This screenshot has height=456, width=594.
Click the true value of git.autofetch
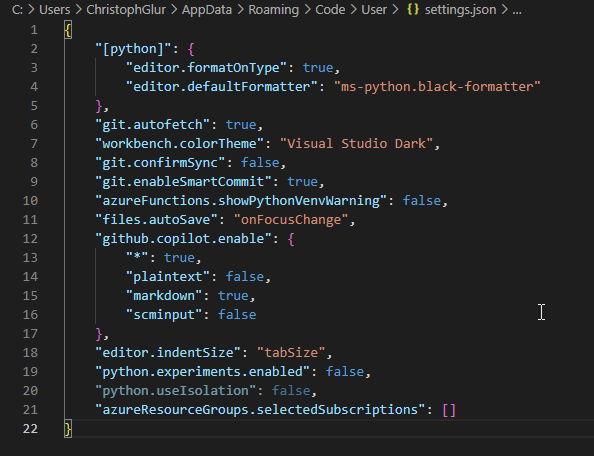(241, 125)
